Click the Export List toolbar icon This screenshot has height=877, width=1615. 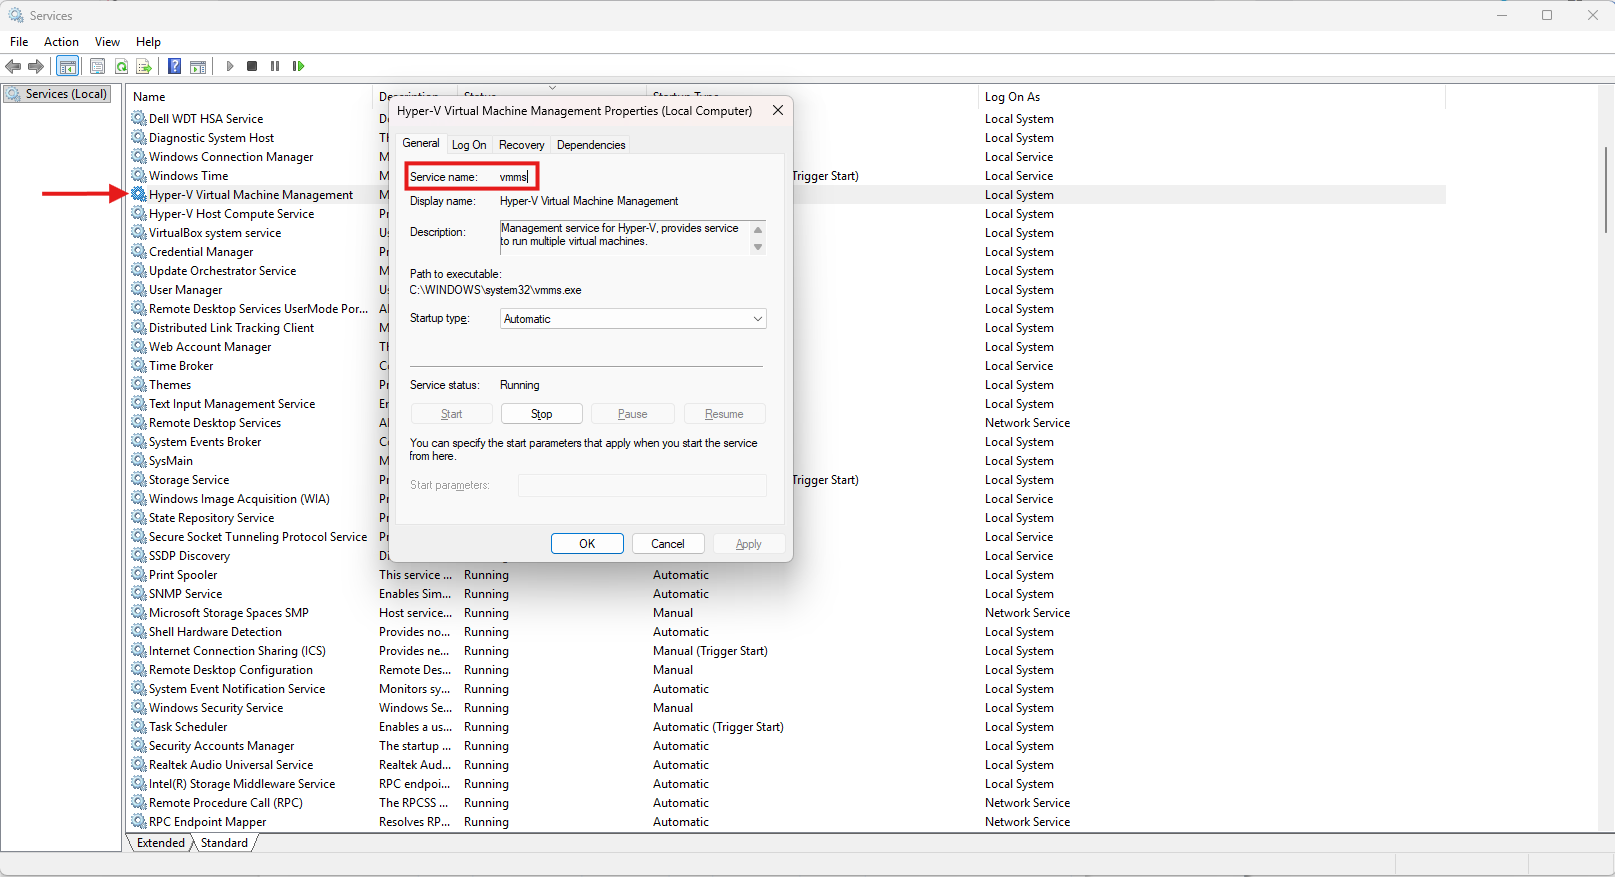point(144,66)
